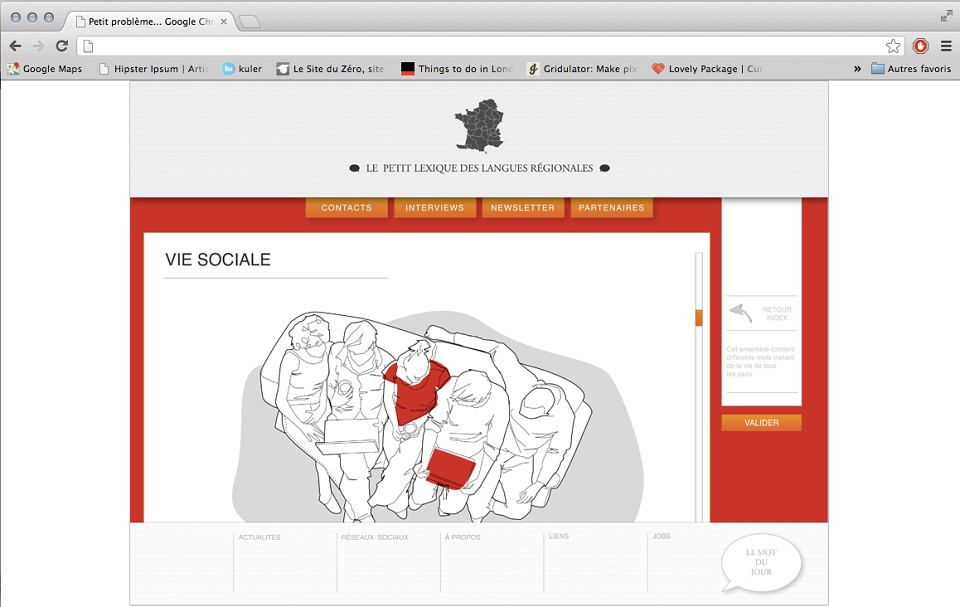Open the Interviews menu tab

[435, 208]
